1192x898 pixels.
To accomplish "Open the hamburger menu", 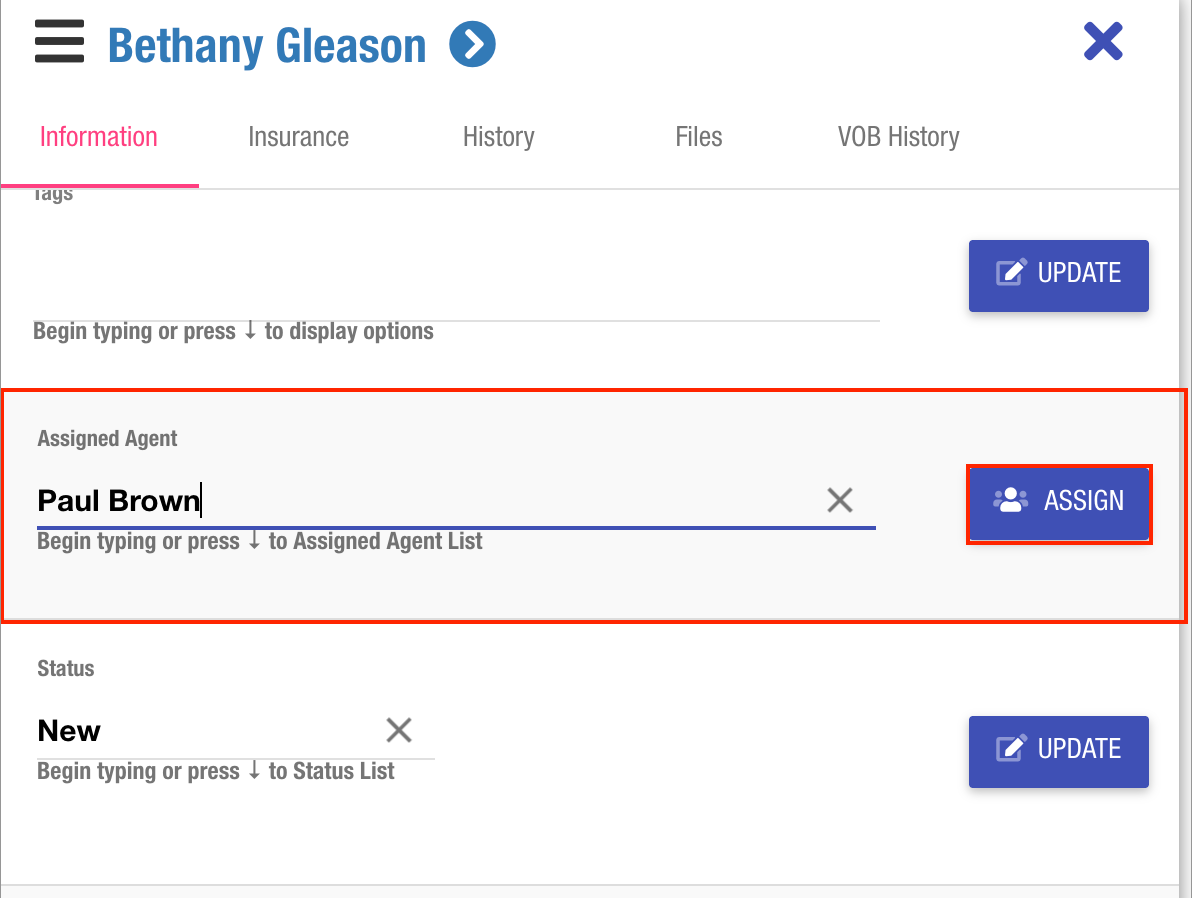I will [x=59, y=45].
